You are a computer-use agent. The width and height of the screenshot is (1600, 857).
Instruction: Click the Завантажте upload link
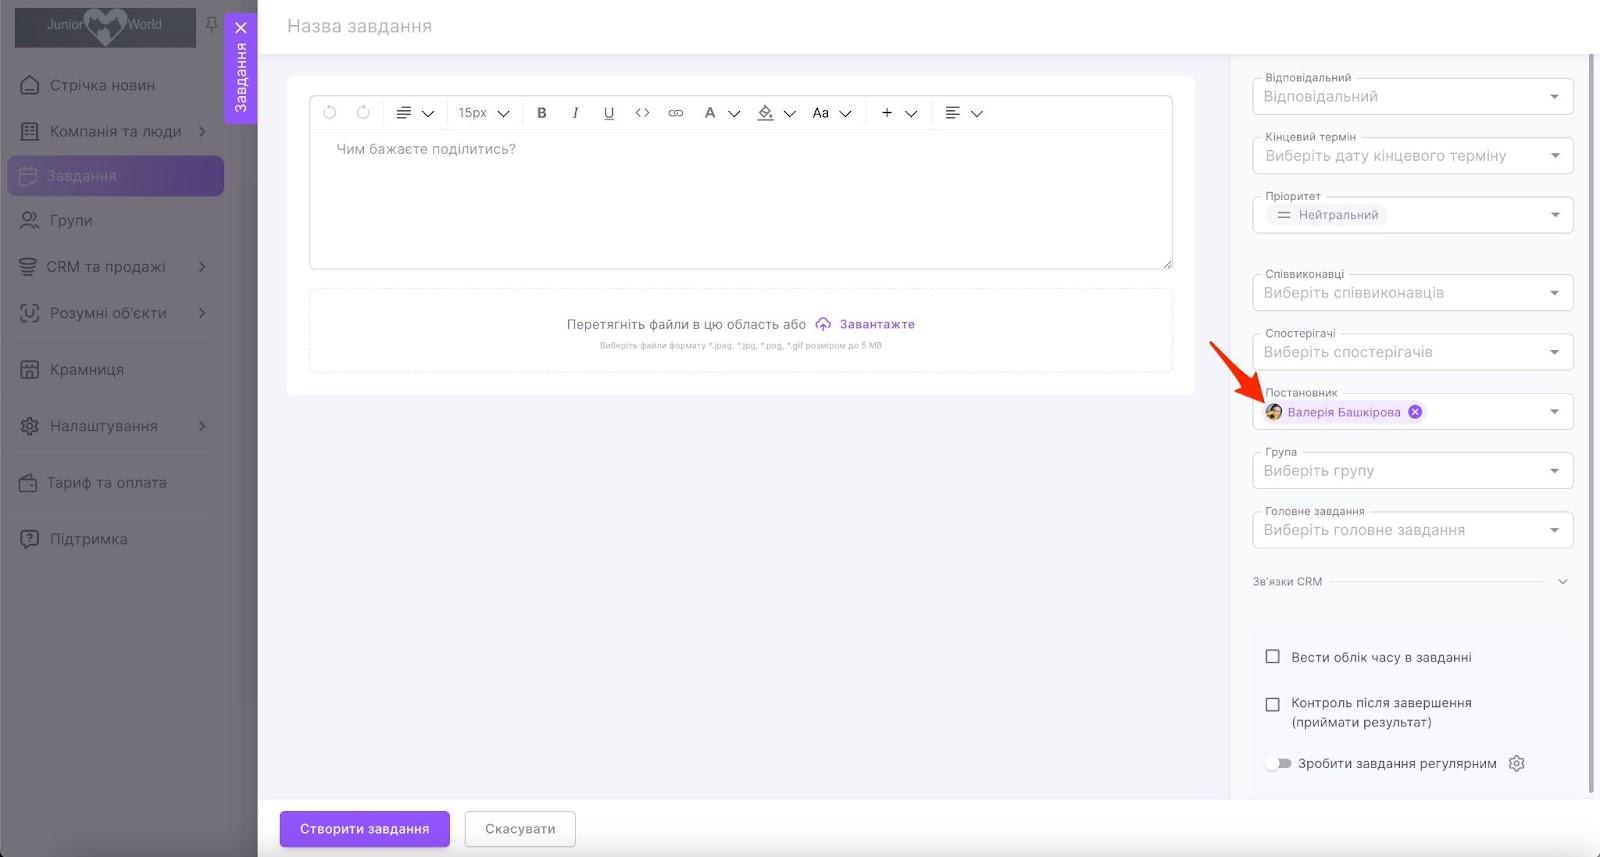877,324
